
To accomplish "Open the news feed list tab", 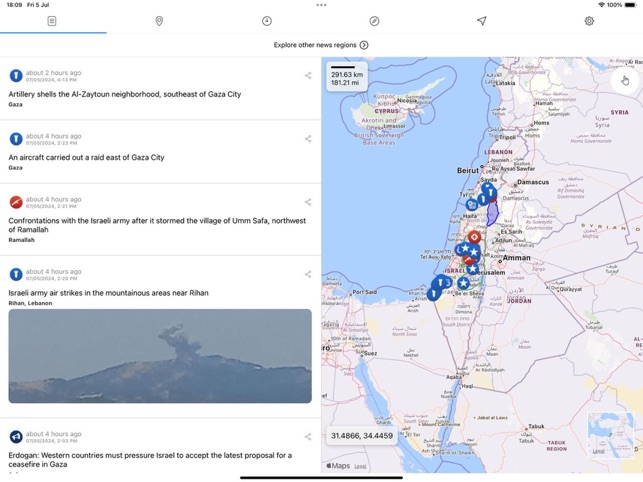I will [x=52, y=21].
